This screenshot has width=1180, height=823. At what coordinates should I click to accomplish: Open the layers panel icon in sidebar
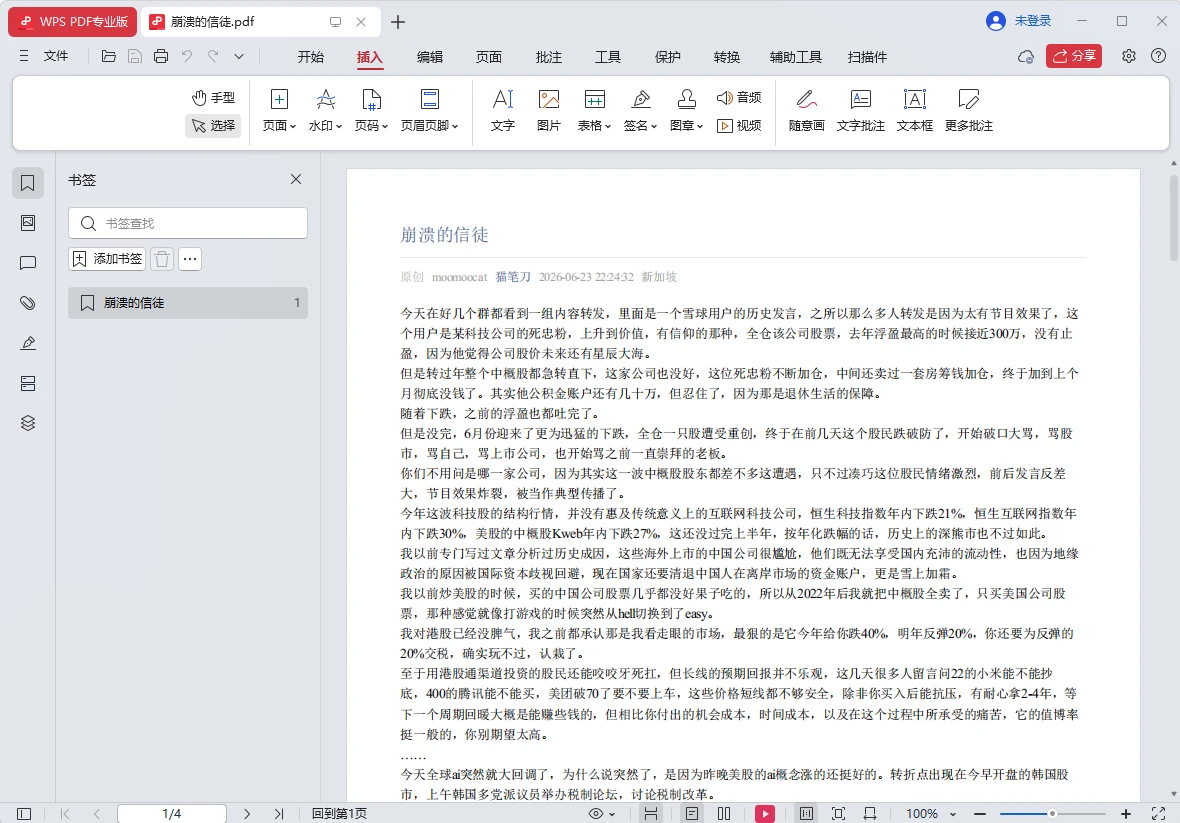[28, 423]
